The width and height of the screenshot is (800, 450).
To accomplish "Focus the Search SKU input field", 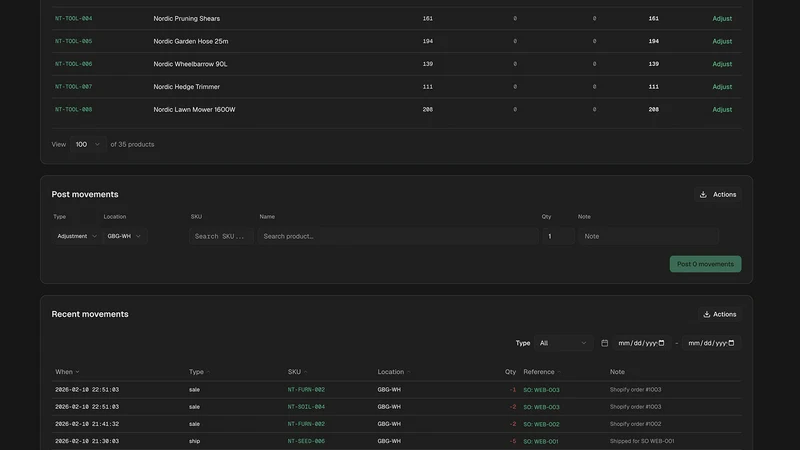I will 221,236.
